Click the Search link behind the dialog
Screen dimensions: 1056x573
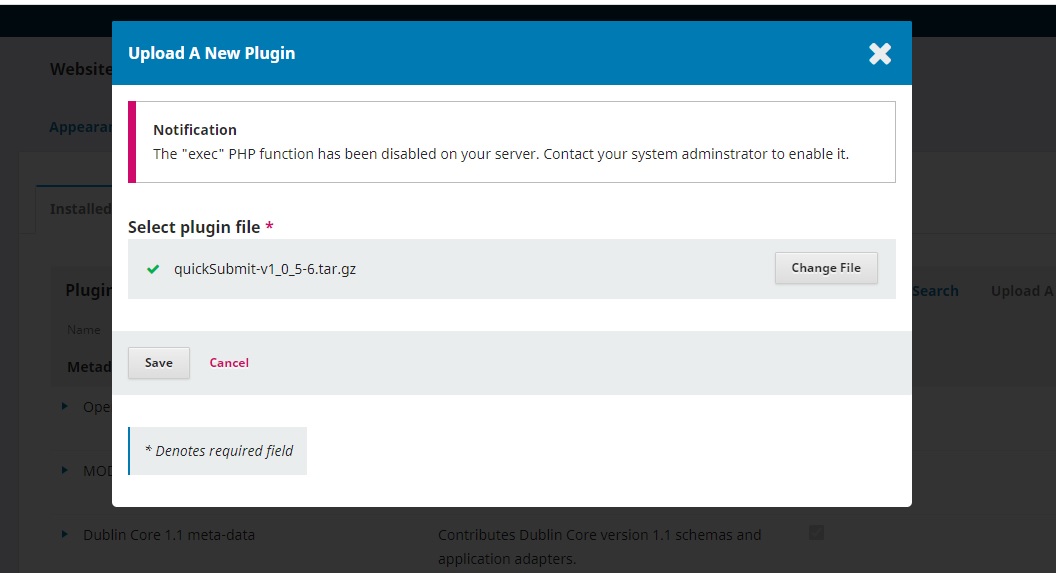tap(935, 291)
